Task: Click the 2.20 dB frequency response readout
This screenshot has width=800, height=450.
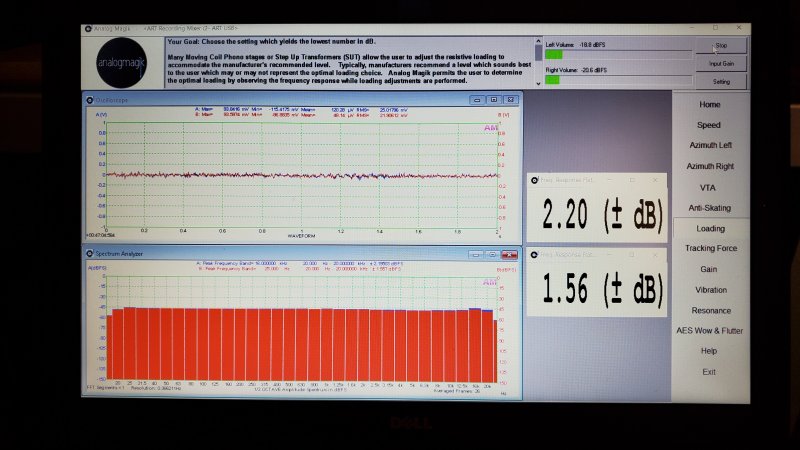Action: [597, 214]
